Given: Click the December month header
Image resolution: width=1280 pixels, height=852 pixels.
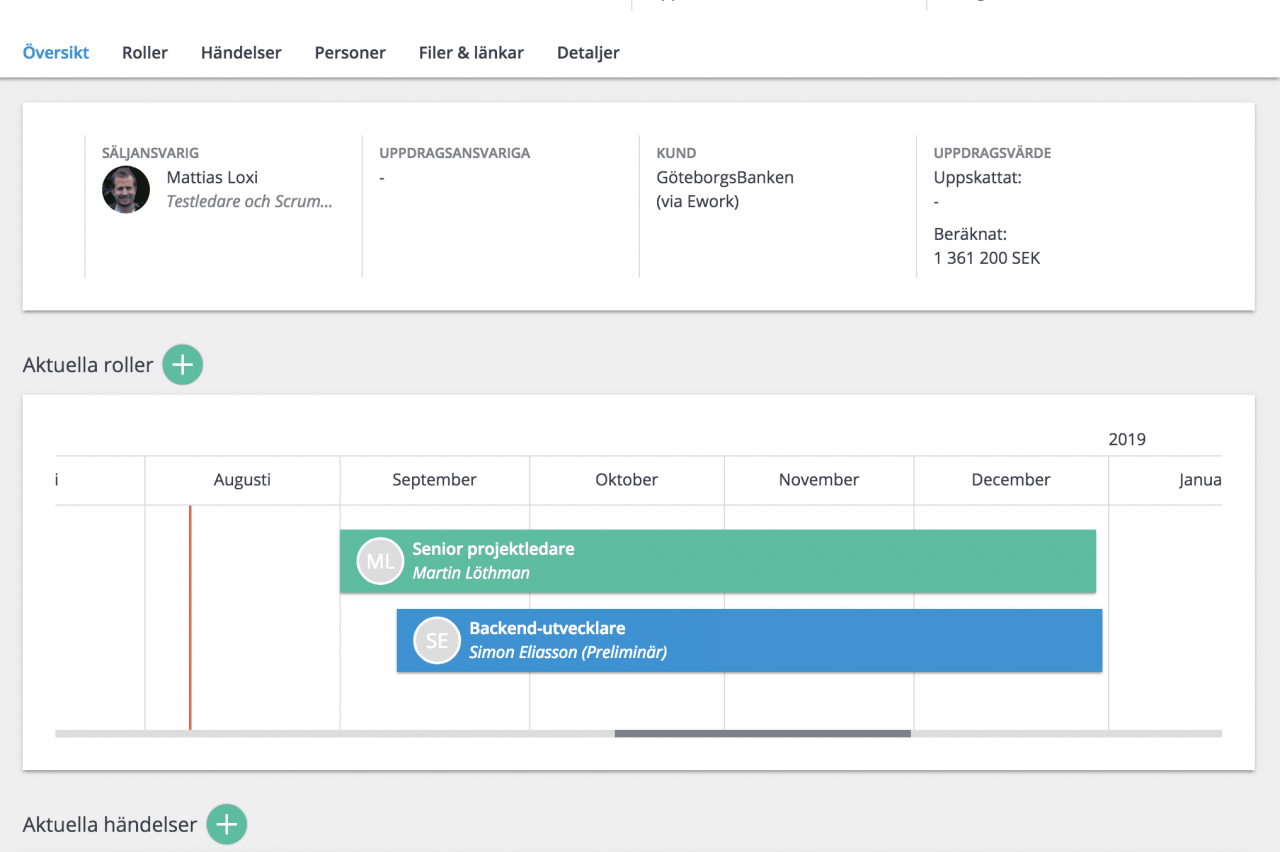Looking at the screenshot, I should click(1010, 480).
